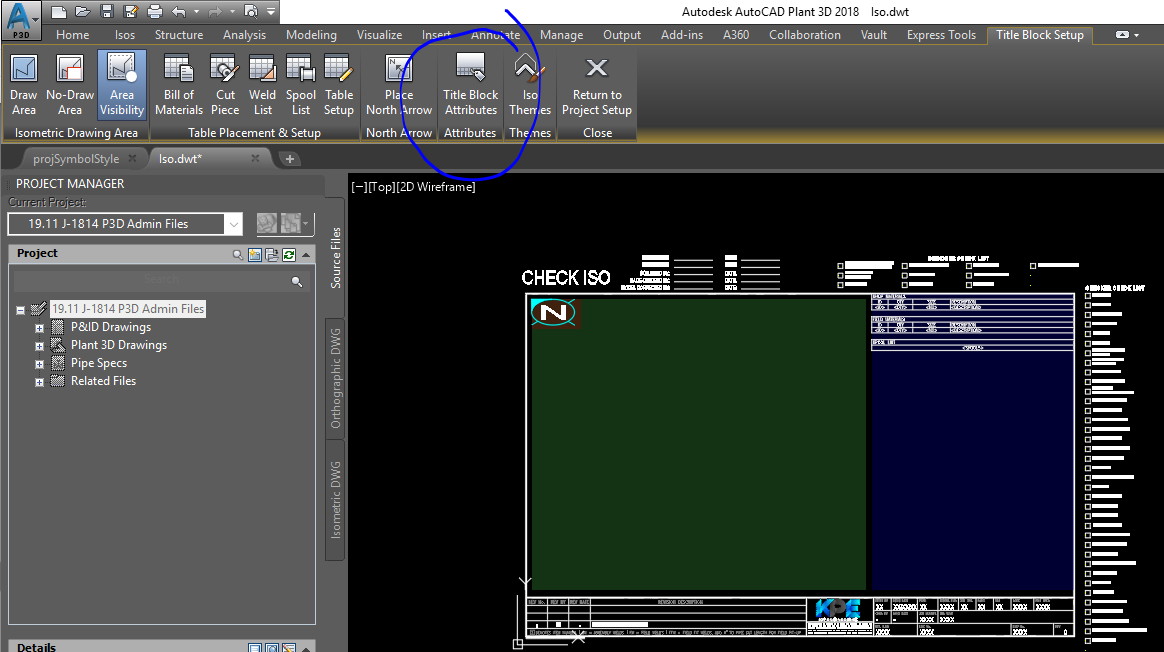Open the Title Block Attributes tool

tap(471, 85)
